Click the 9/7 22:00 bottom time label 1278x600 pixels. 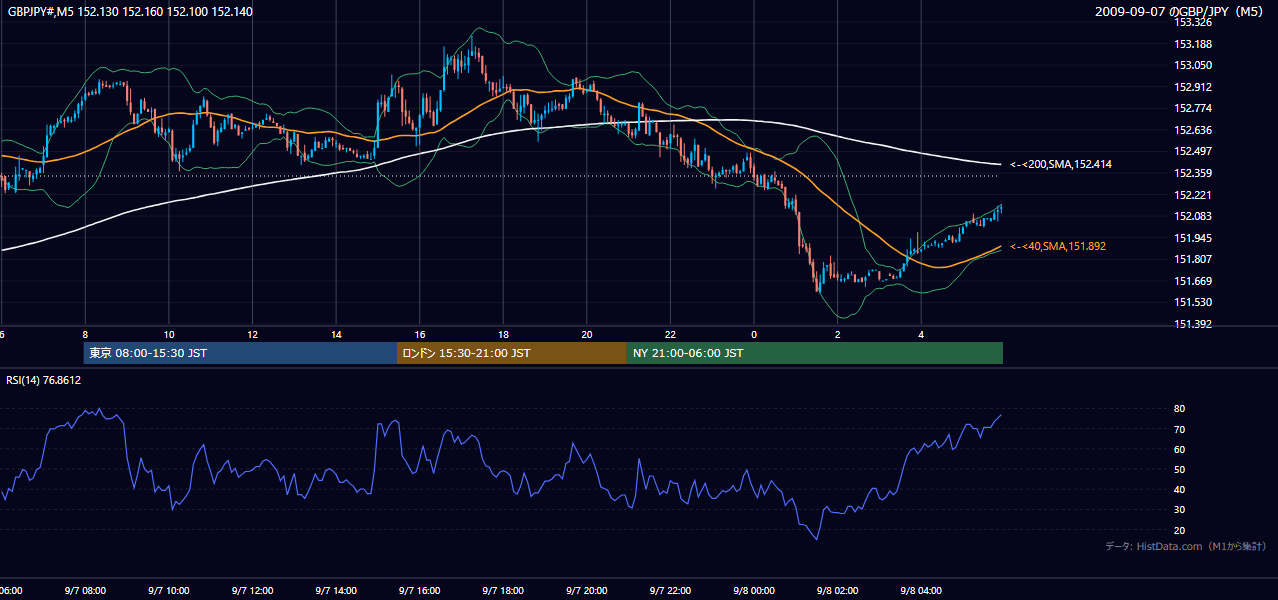click(x=671, y=591)
